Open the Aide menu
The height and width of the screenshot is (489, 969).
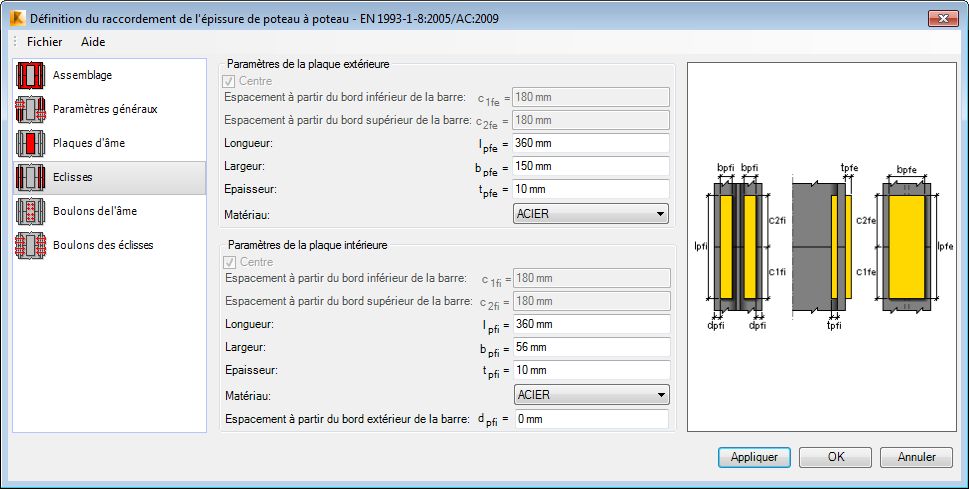pyautogui.click(x=93, y=42)
